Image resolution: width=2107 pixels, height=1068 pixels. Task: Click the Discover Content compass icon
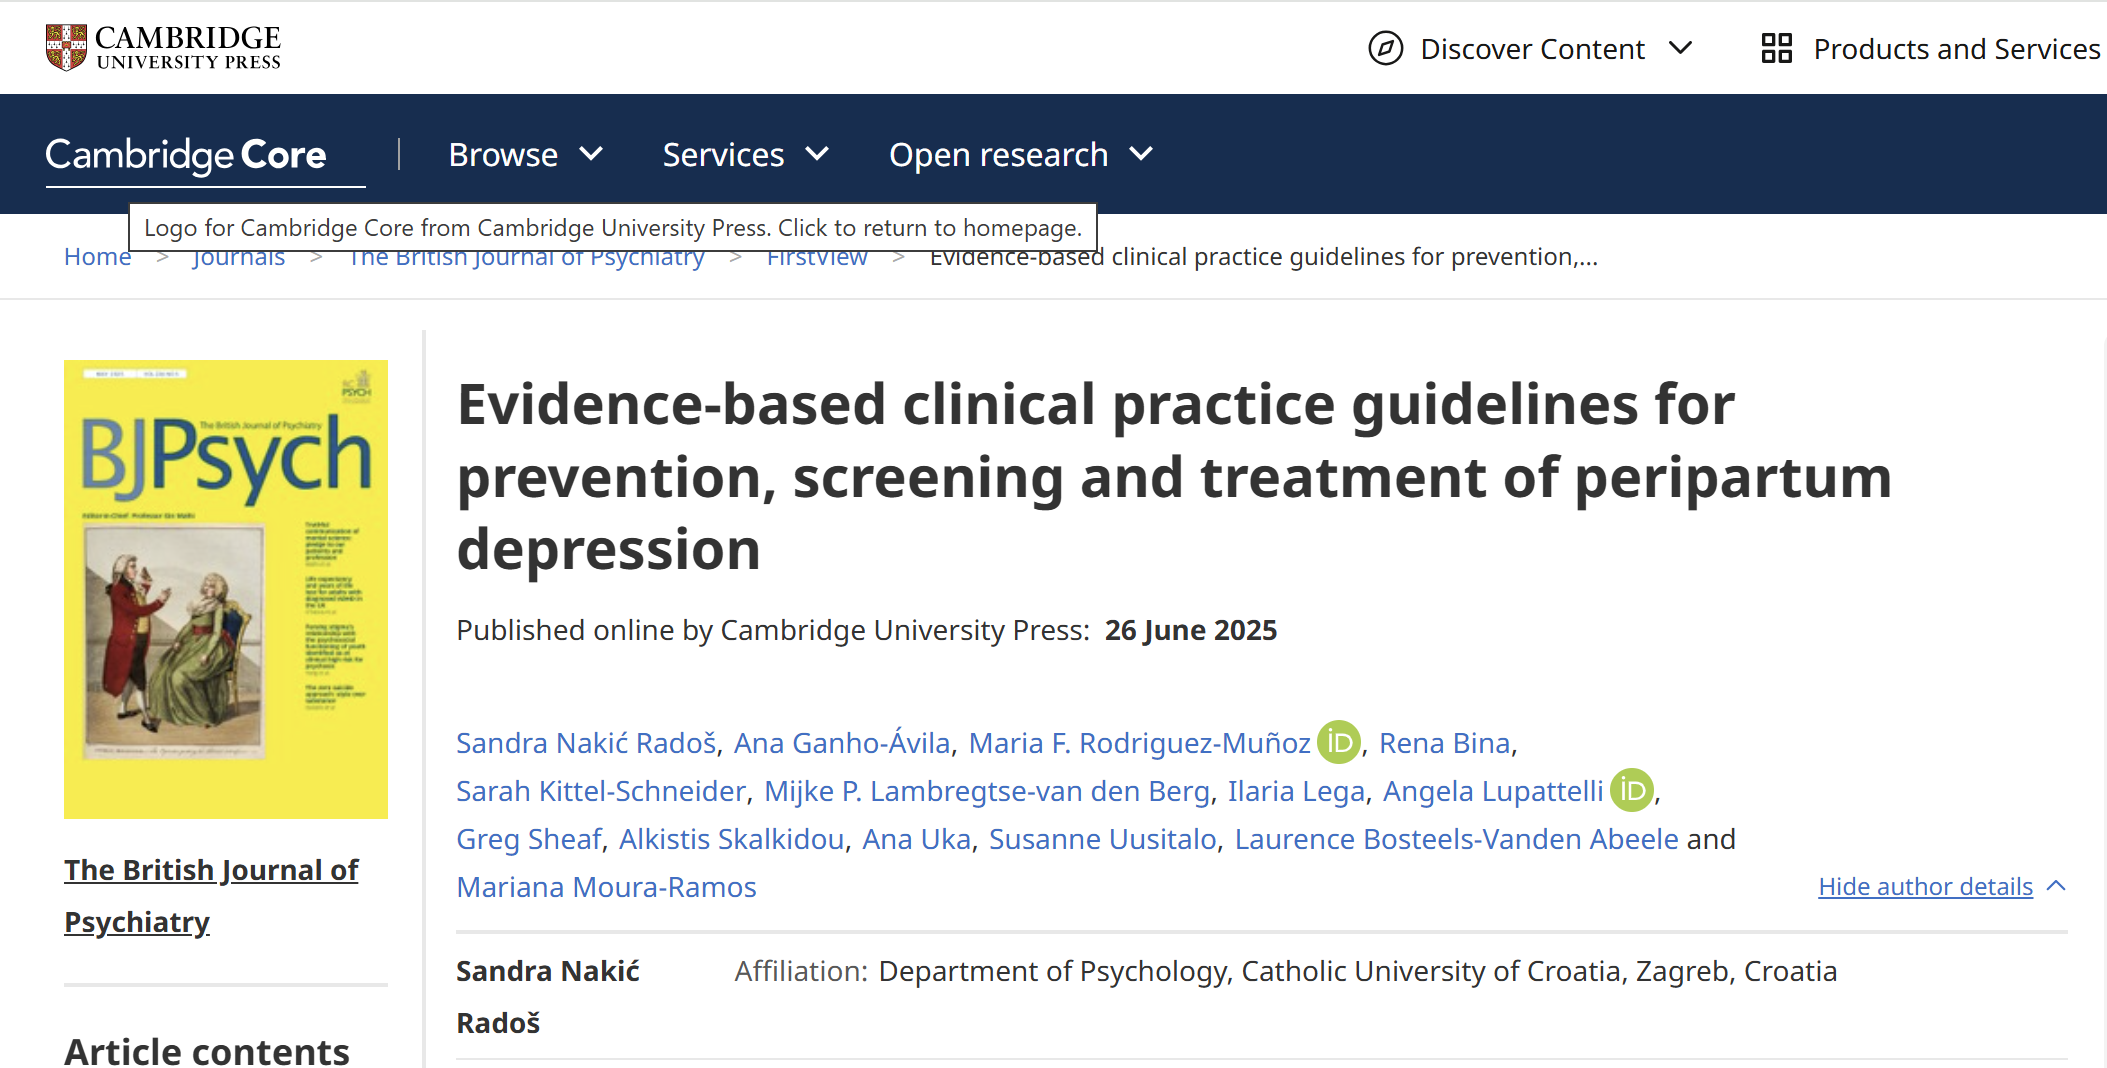coord(1385,48)
